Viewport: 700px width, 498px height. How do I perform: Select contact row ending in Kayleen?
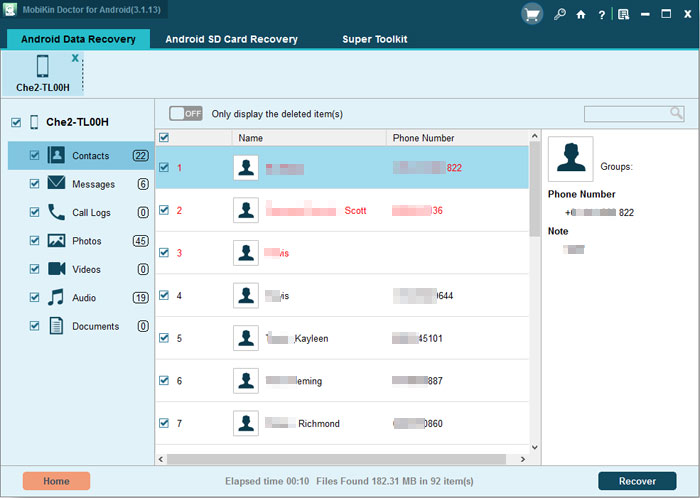point(342,338)
